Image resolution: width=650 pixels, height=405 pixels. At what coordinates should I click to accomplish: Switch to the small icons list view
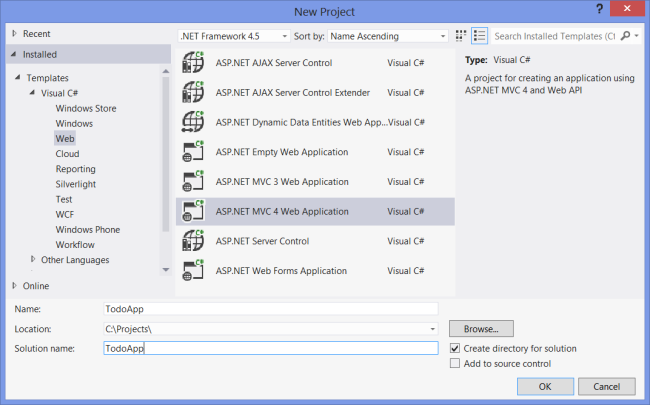coord(480,36)
